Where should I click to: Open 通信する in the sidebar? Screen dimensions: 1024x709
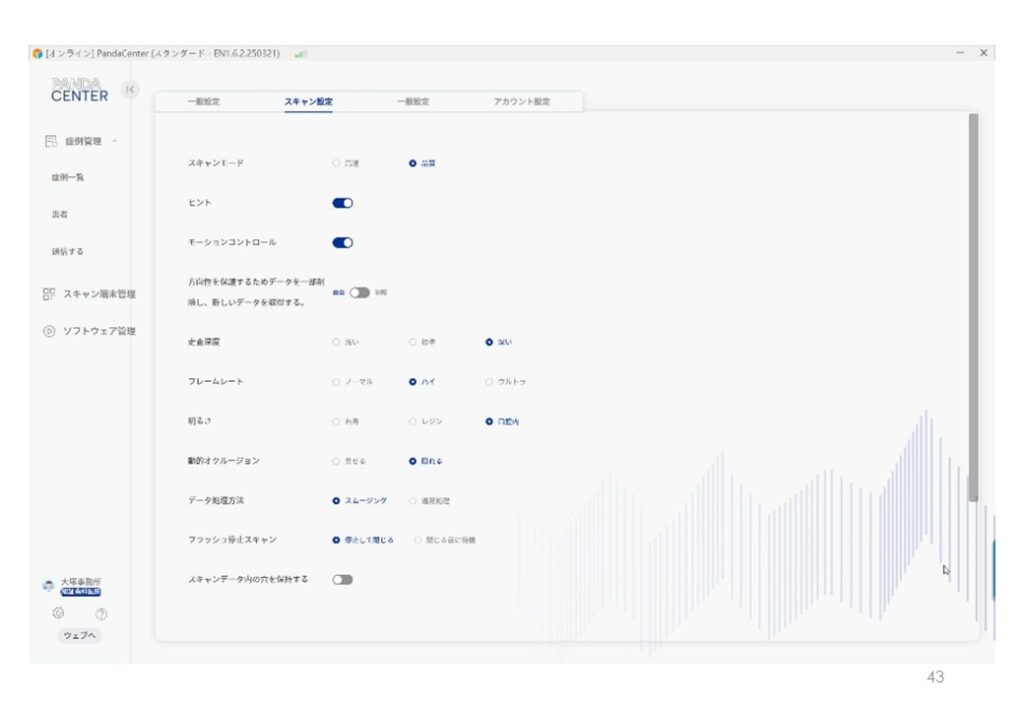pyautogui.click(x=68, y=252)
